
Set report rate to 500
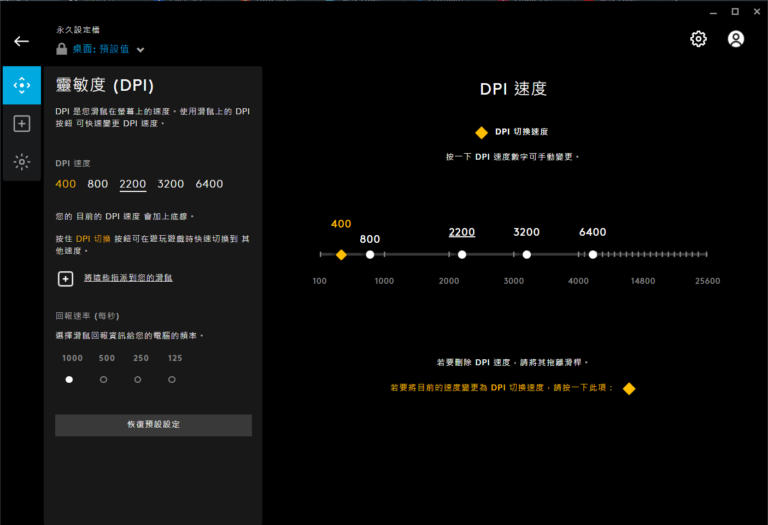coord(103,380)
